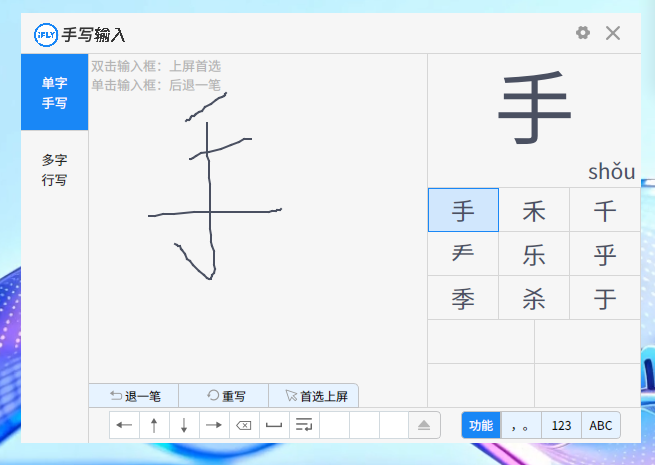This screenshot has height=465, width=655.
Task: Choose candidate character 乎
Action: [x=605, y=254]
